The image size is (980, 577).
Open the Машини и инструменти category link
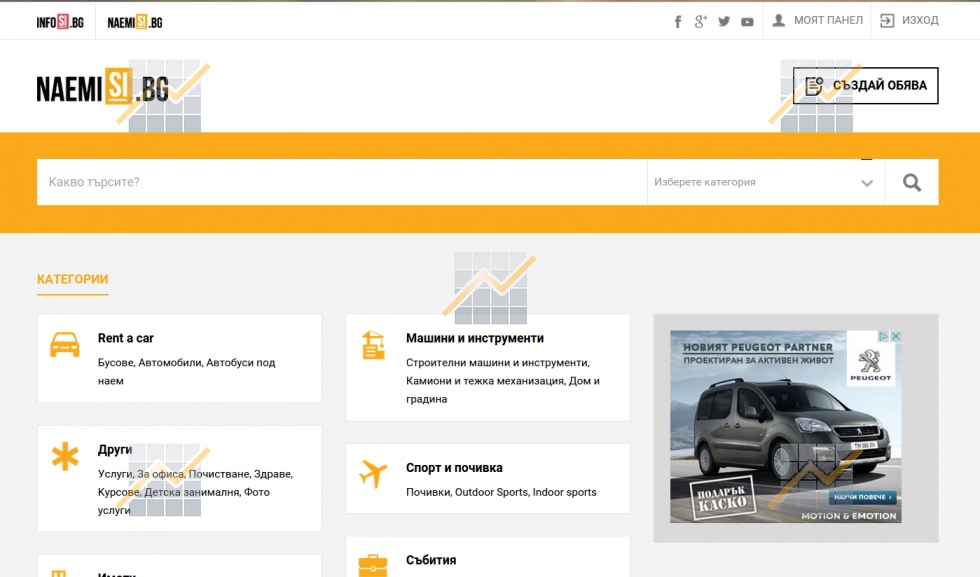point(475,338)
